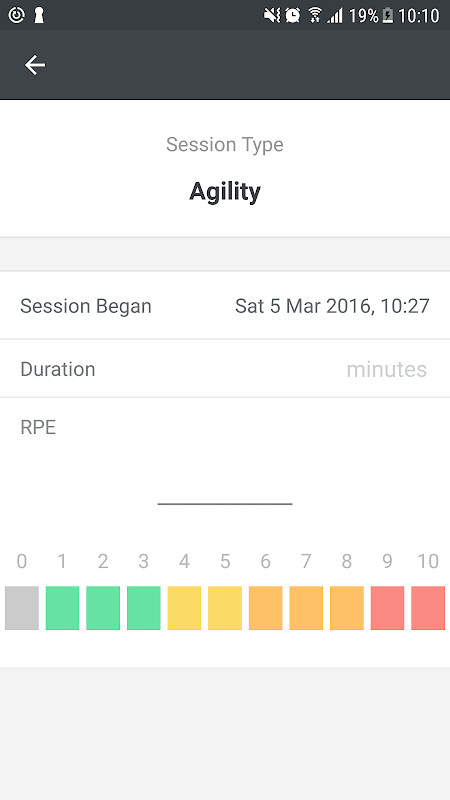Image resolution: width=450 pixels, height=800 pixels.
Task: Tap the Wi-Fi status bar icon
Action: 315,15
